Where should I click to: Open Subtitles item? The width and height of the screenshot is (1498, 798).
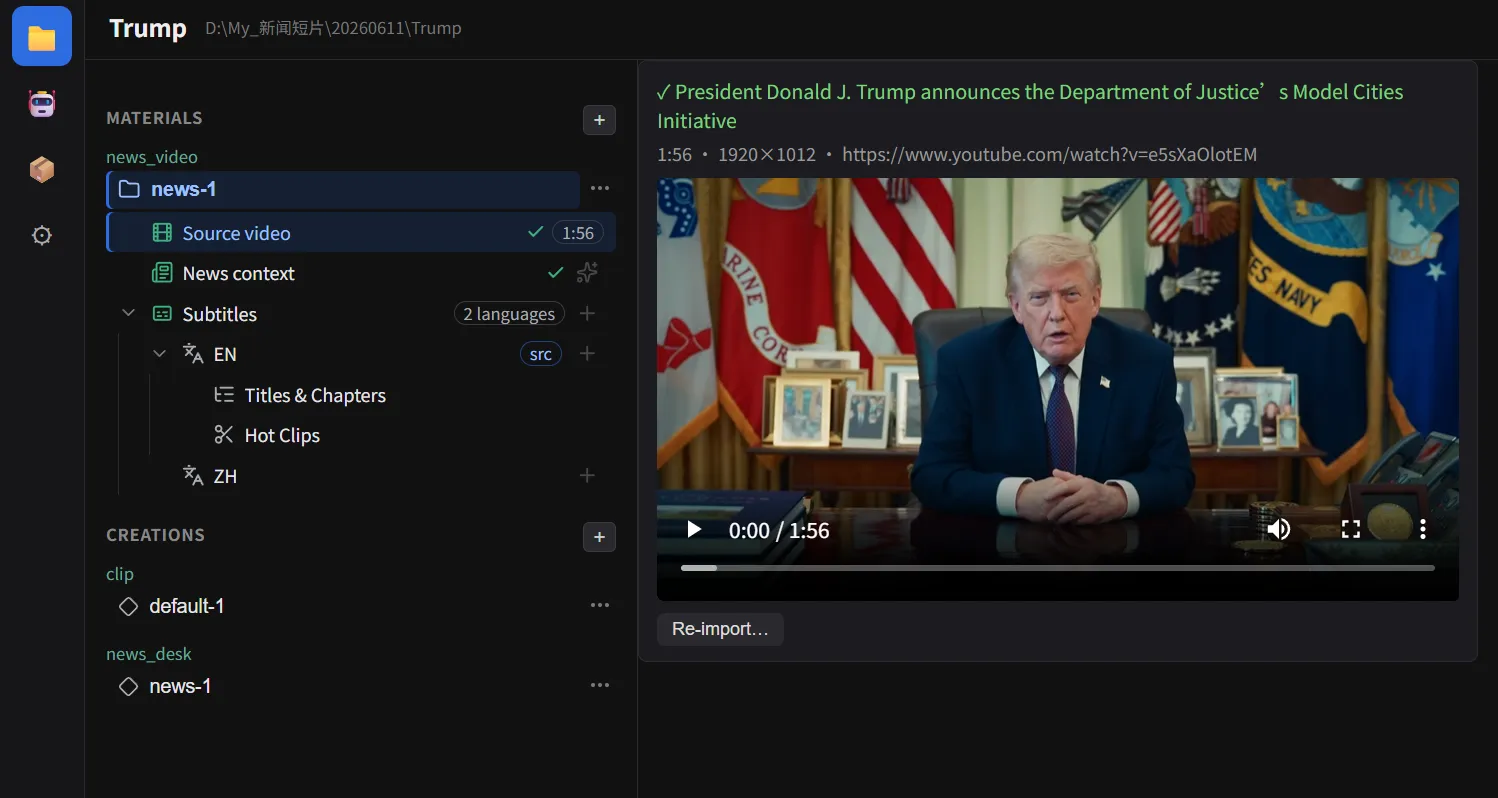219,314
